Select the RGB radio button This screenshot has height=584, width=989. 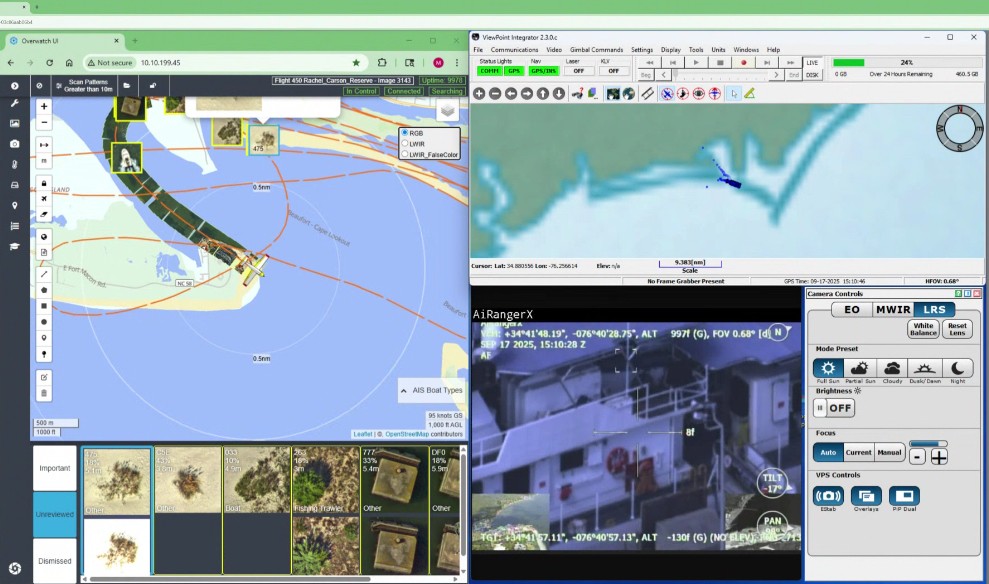coord(405,133)
